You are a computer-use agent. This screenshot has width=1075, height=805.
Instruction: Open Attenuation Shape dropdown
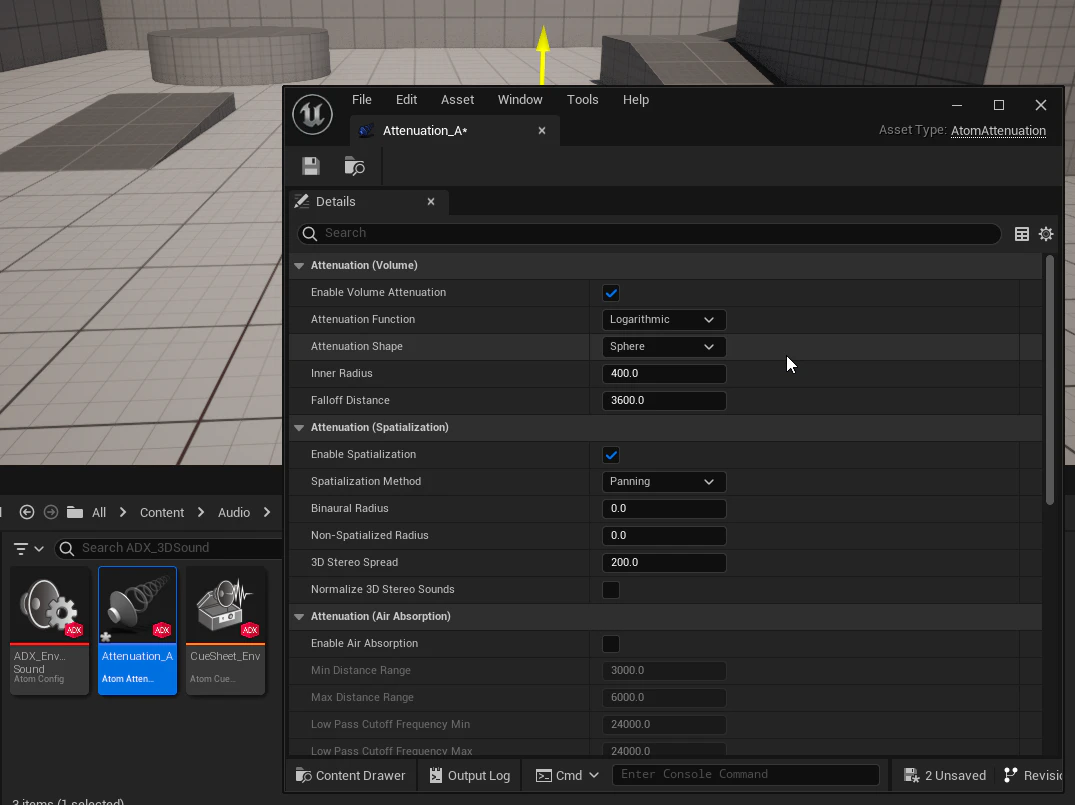pos(664,346)
